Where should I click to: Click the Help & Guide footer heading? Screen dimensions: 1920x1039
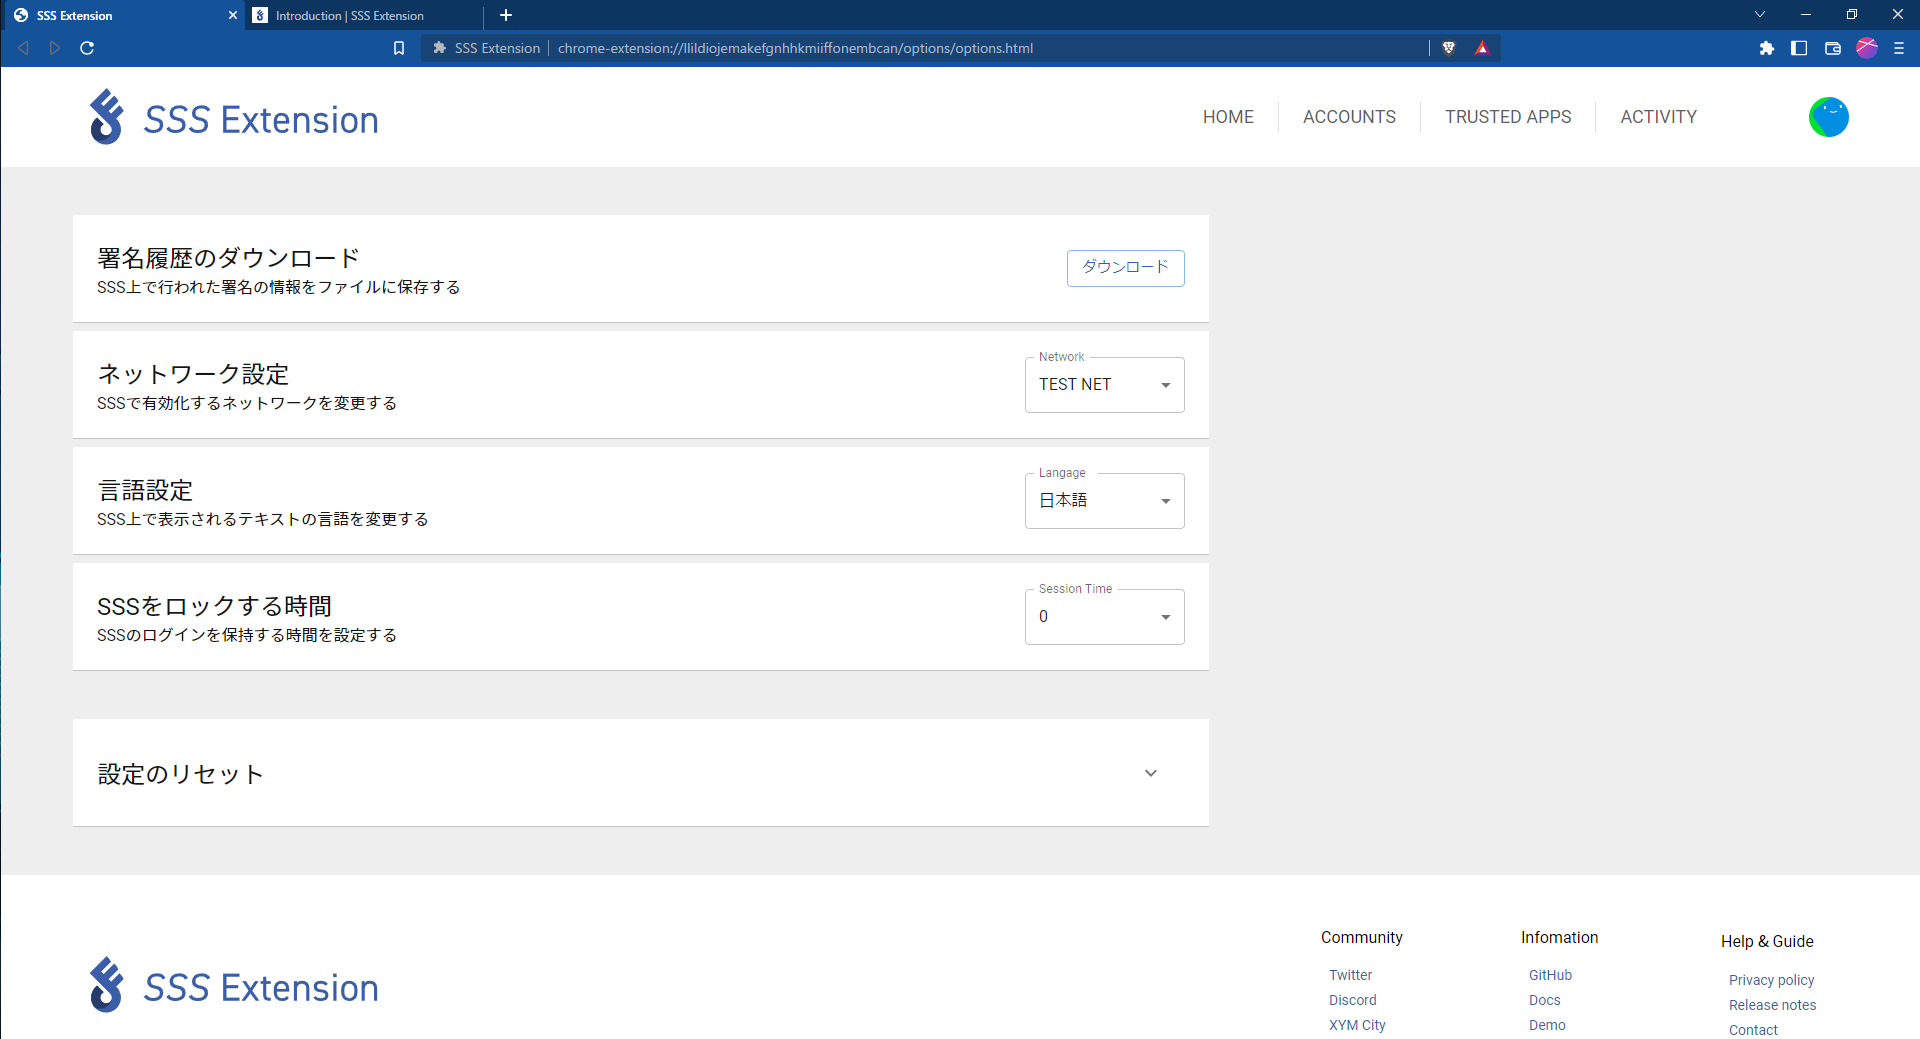(x=1767, y=941)
